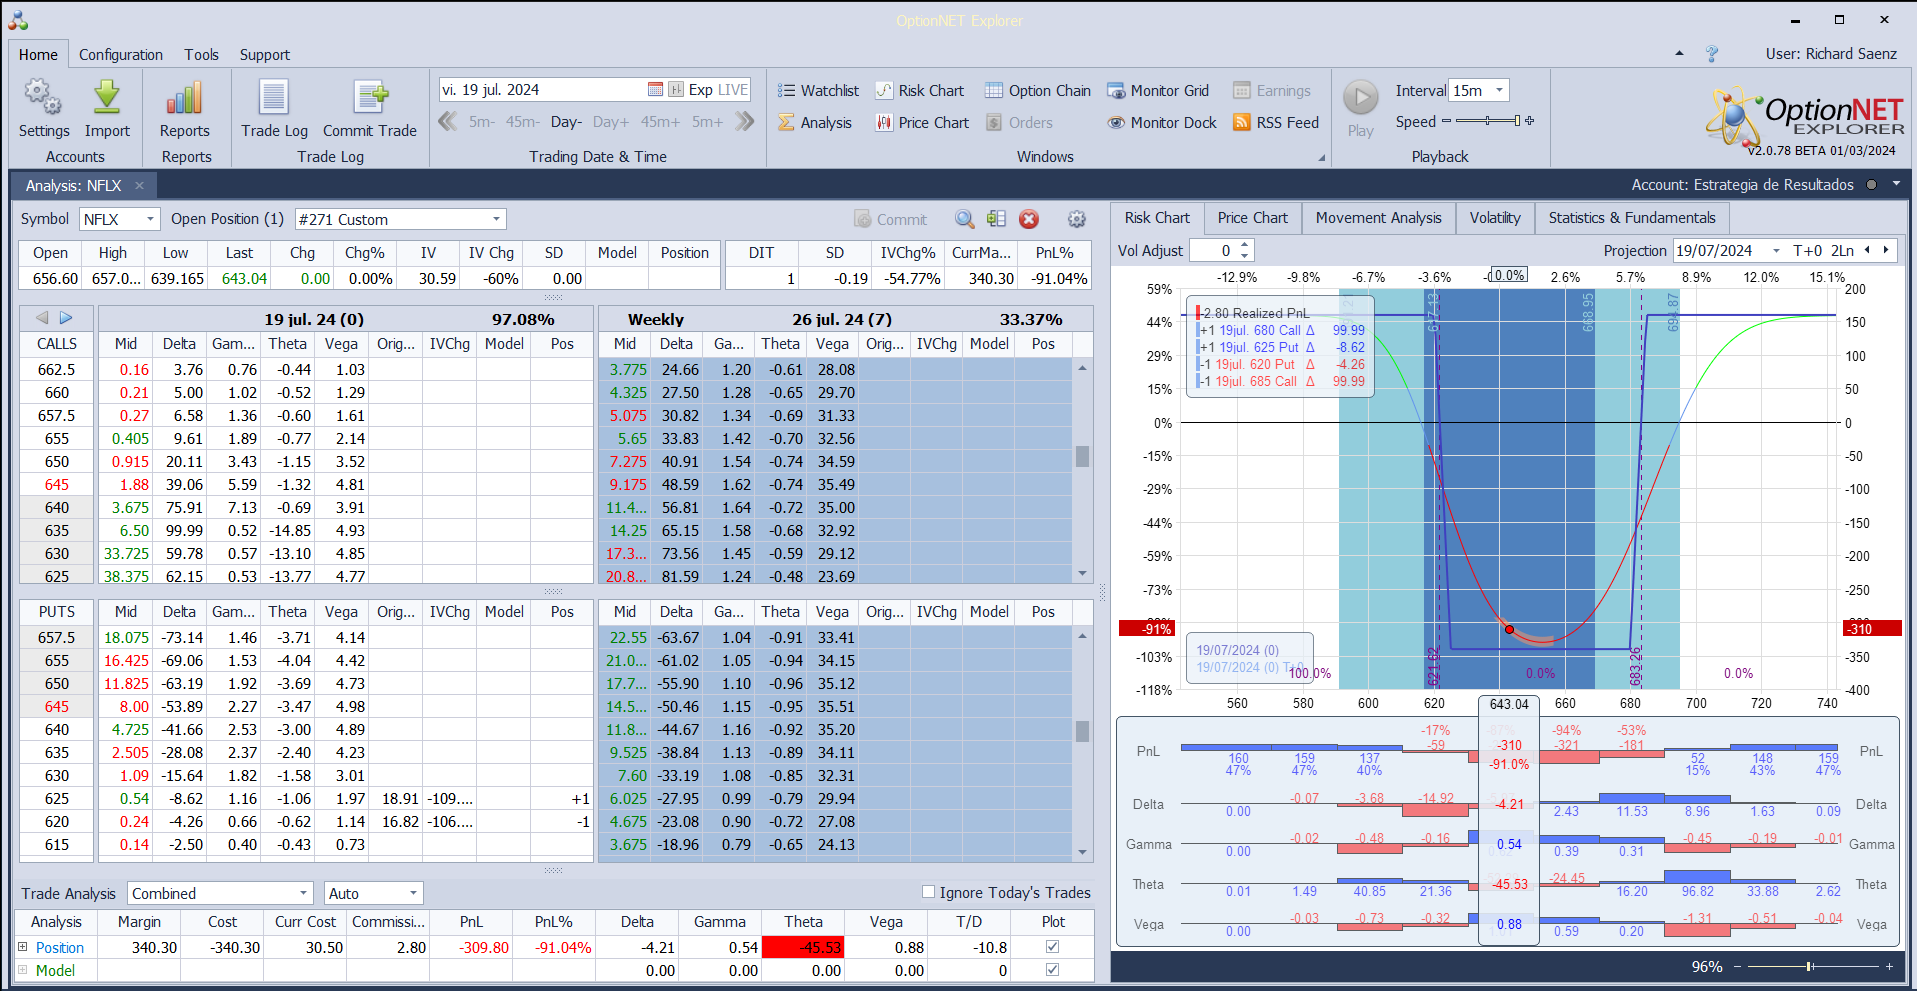Open Risk Chart from the Windows ribbon group
The width and height of the screenshot is (1917, 991).
(920, 91)
